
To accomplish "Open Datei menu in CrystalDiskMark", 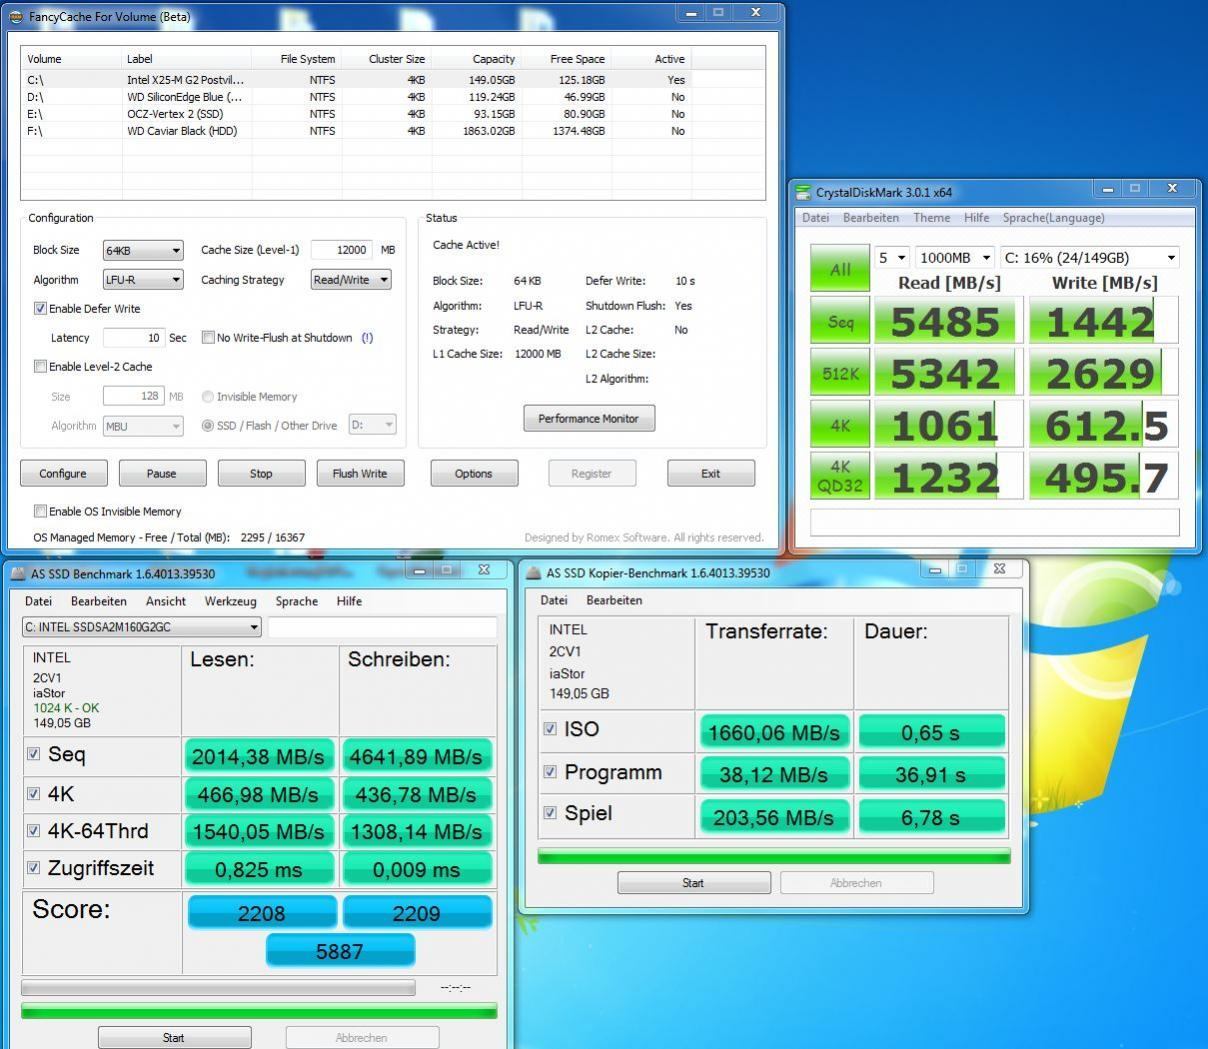I will tap(815, 218).
